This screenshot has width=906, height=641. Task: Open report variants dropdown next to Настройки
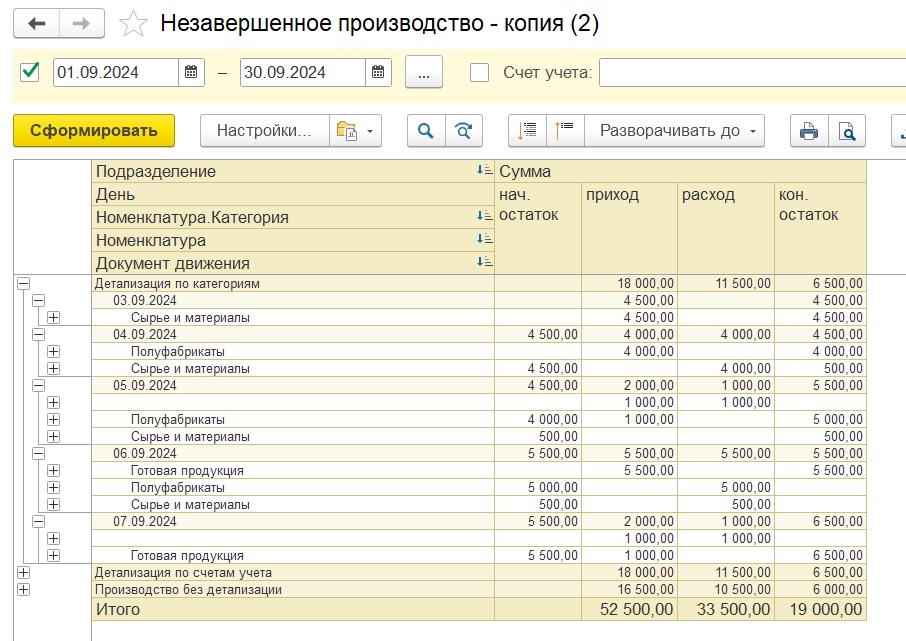pos(355,131)
